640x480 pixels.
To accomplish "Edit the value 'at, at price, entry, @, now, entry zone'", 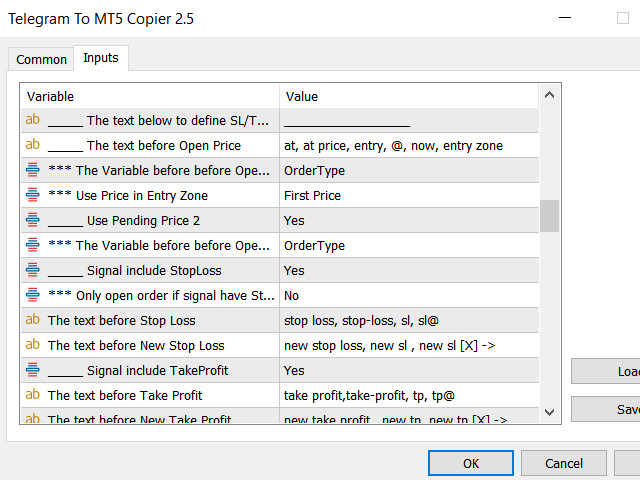I will click(x=409, y=145).
